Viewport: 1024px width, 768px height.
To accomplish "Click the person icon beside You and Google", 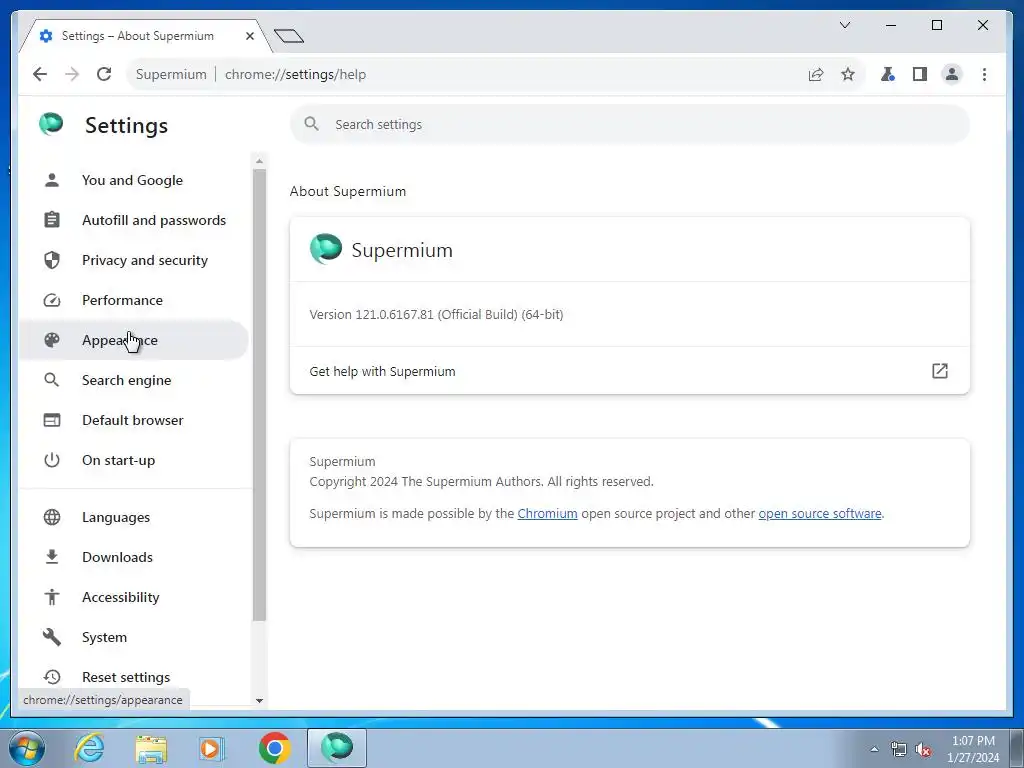I will tap(52, 180).
